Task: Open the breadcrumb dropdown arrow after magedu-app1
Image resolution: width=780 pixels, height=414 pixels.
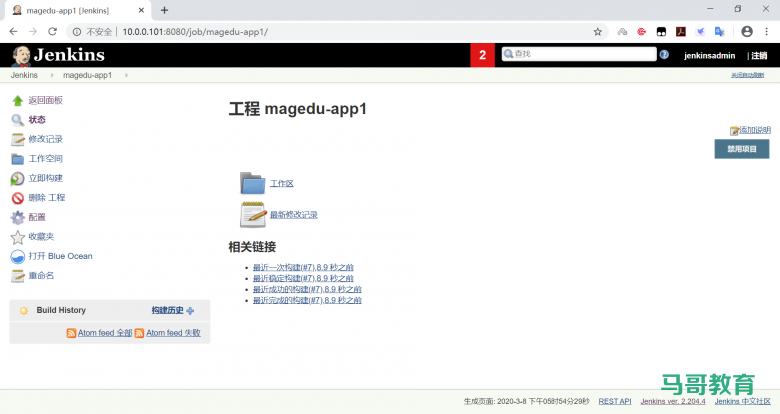Action: coord(126,75)
